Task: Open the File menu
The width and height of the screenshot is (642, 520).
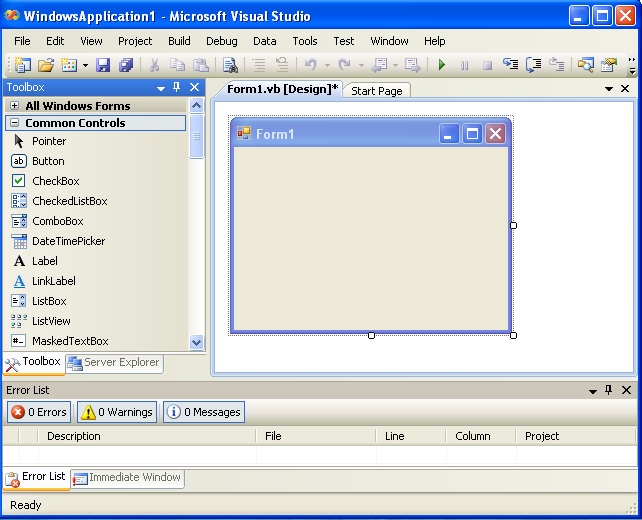Action: [x=22, y=41]
